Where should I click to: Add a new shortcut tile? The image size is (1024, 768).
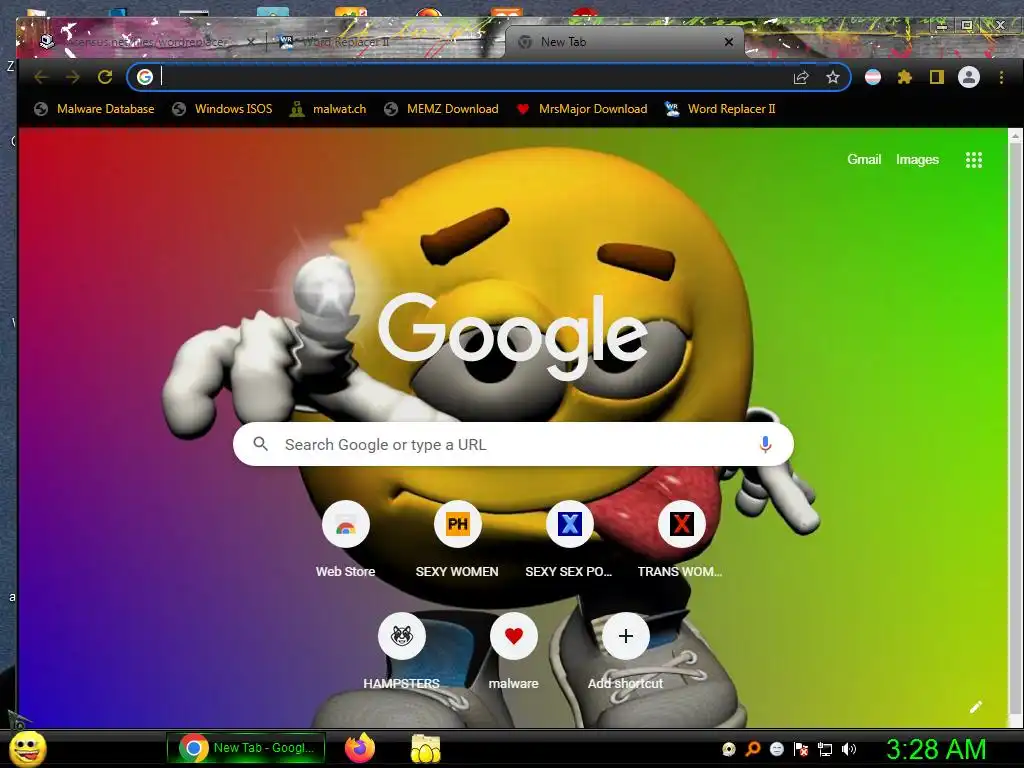(626, 652)
